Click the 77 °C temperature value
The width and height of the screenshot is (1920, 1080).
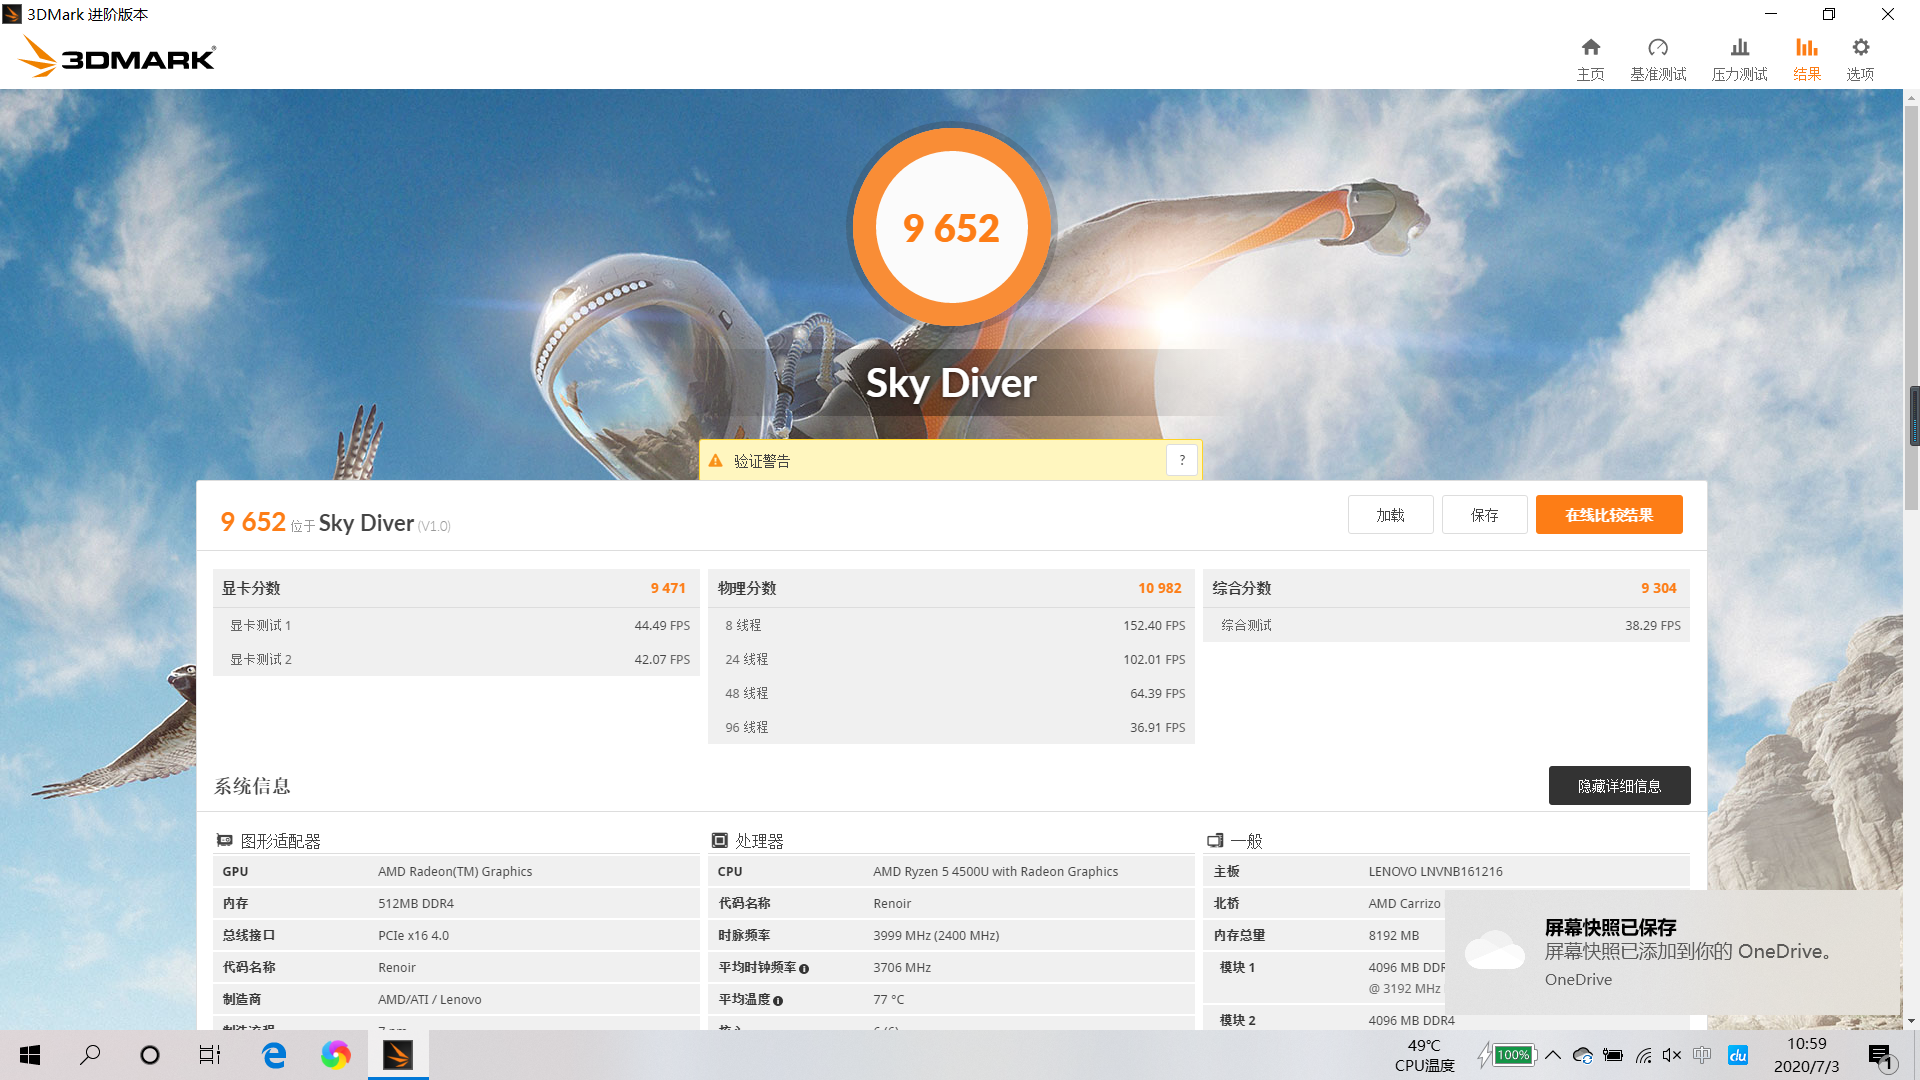(888, 999)
